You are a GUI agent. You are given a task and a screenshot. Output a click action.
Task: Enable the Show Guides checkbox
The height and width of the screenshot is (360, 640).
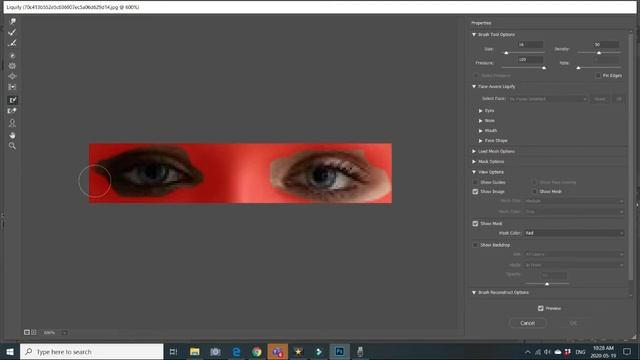point(475,182)
